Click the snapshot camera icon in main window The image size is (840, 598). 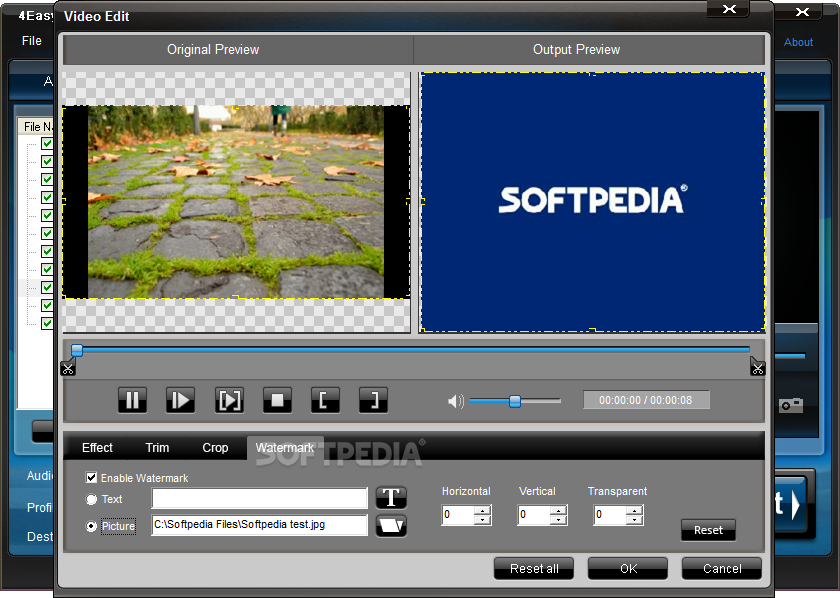pos(791,405)
